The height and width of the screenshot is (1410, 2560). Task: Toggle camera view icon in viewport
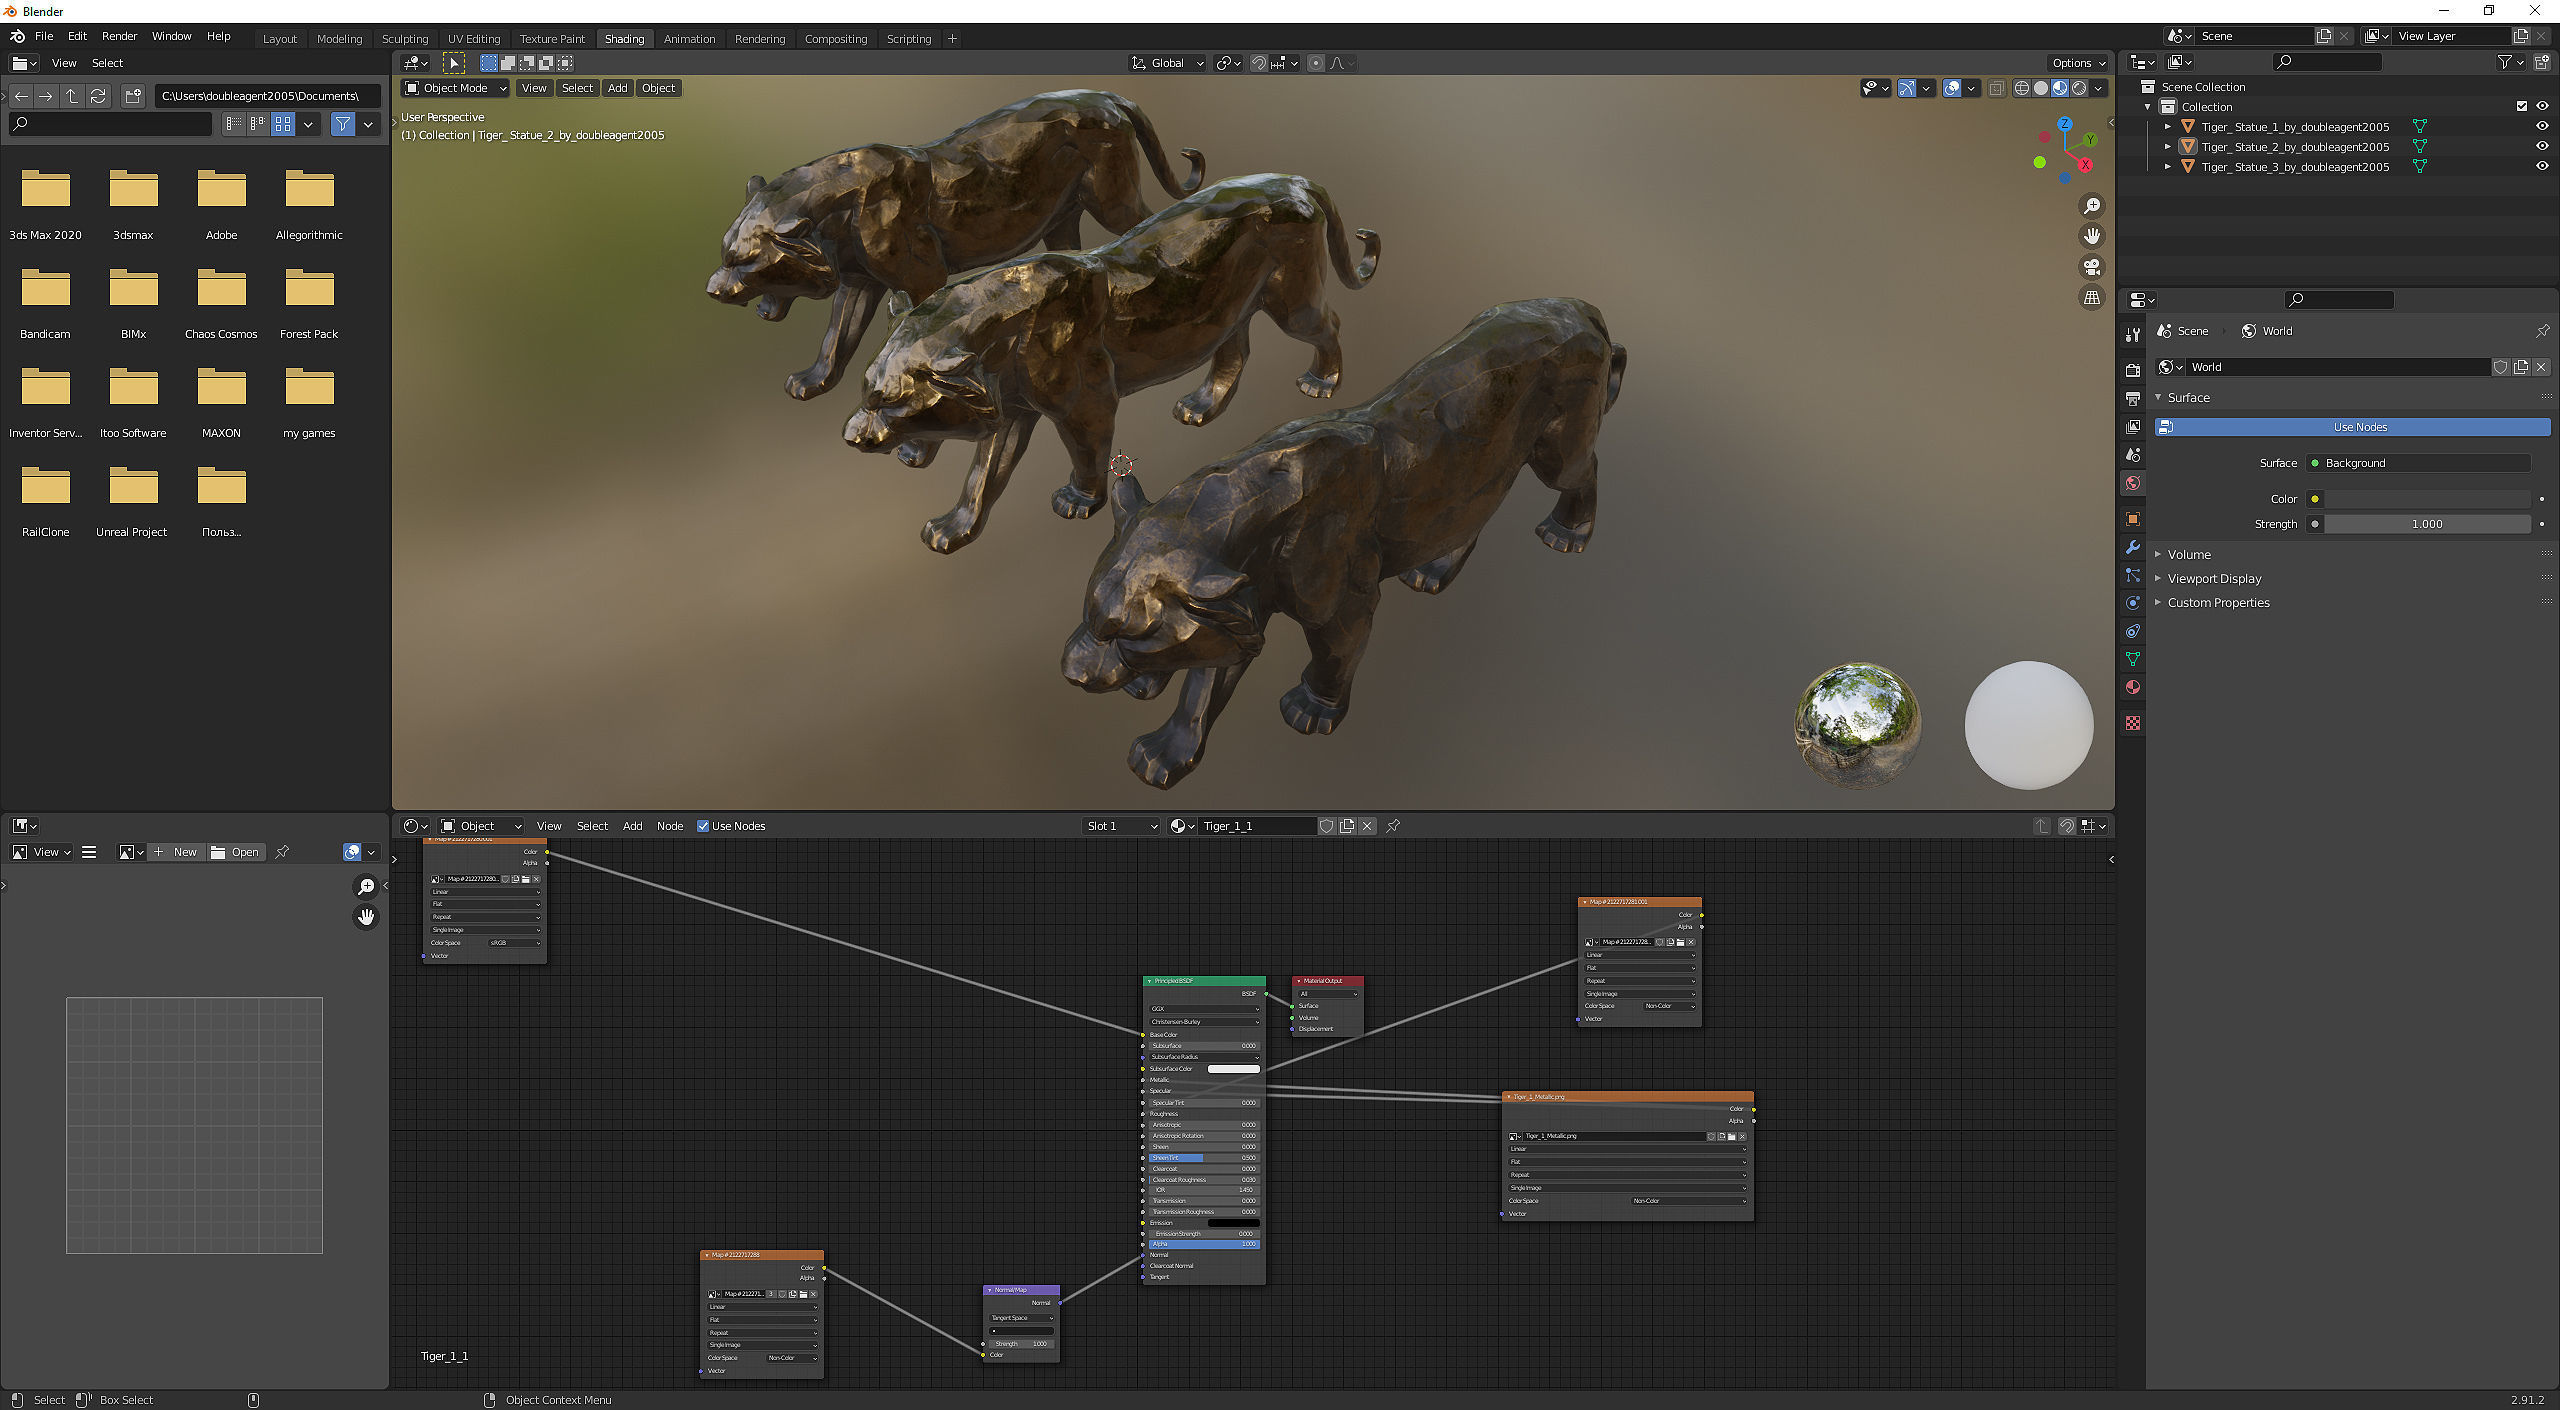[2091, 267]
